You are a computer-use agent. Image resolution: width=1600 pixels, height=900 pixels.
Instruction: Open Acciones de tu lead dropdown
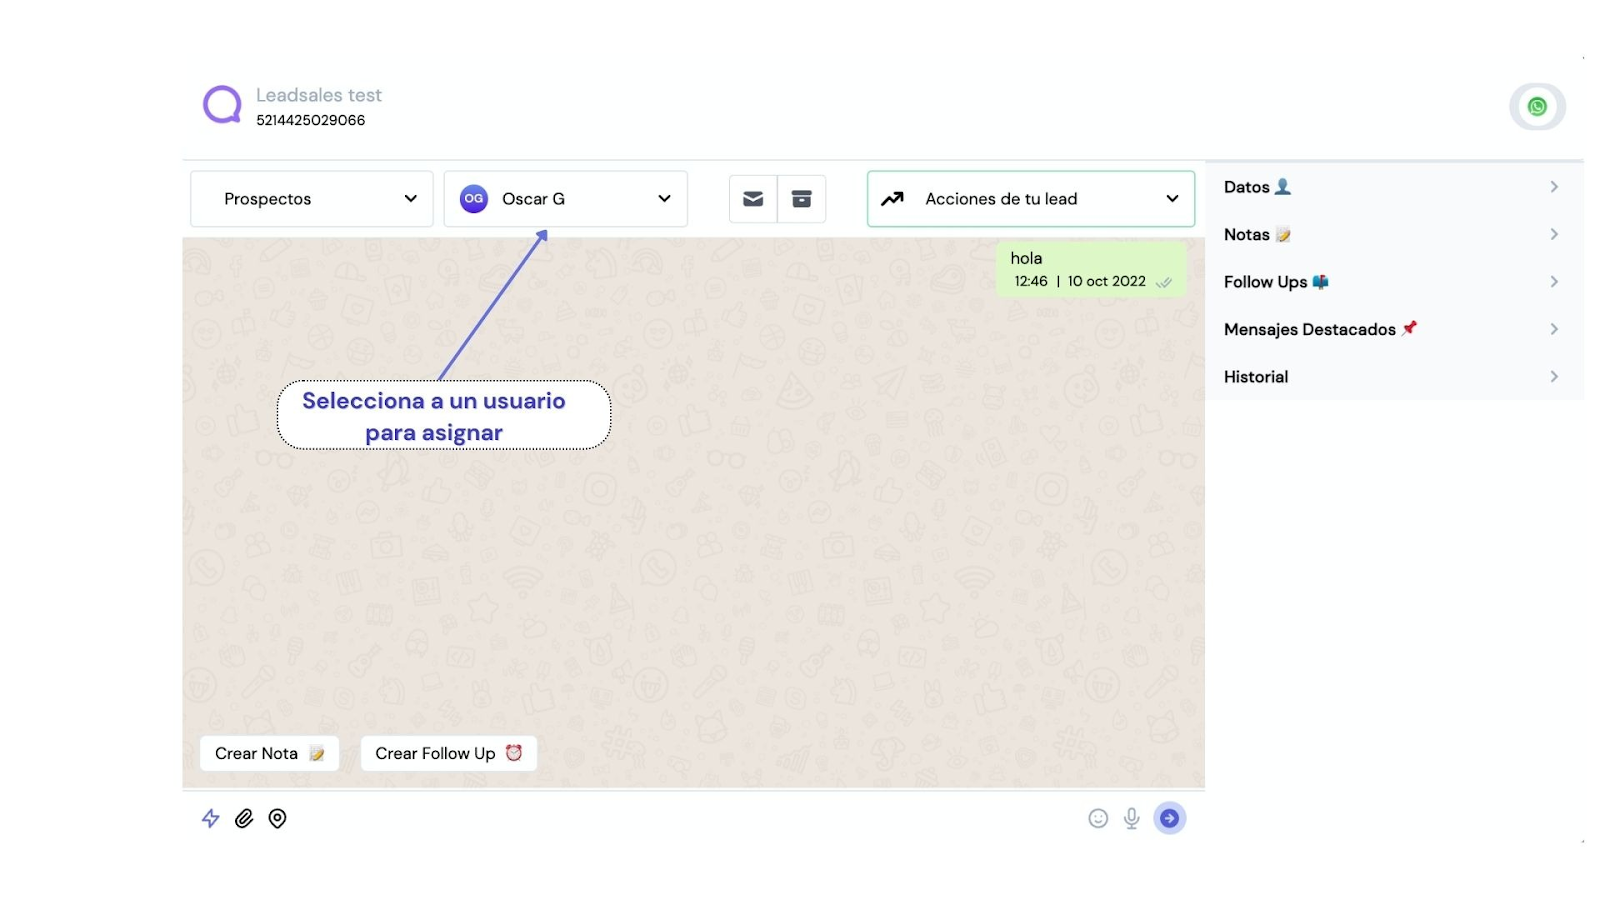coord(1031,199)
